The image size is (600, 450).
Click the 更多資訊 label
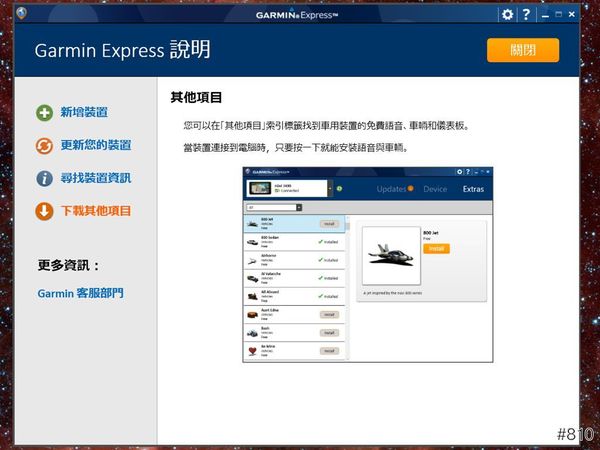coord(68,265)
